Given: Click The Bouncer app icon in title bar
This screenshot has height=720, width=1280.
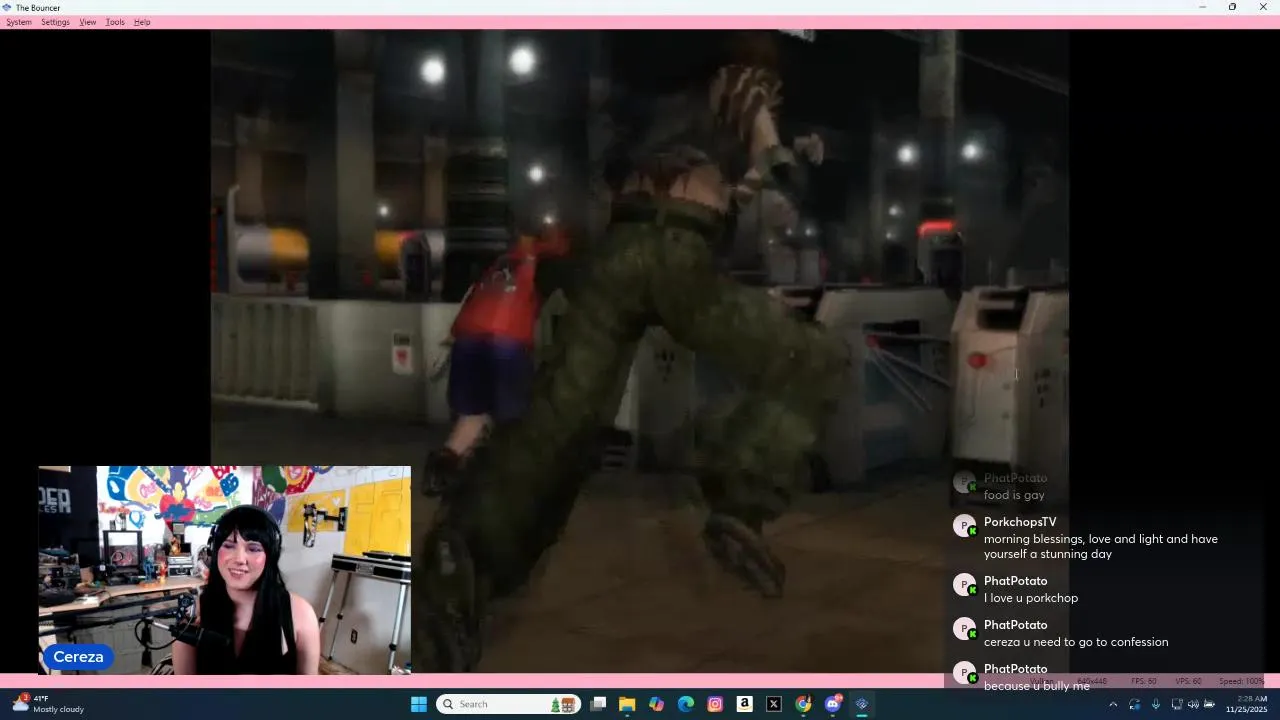Looking at the screenshot, I should pos(8,7).
